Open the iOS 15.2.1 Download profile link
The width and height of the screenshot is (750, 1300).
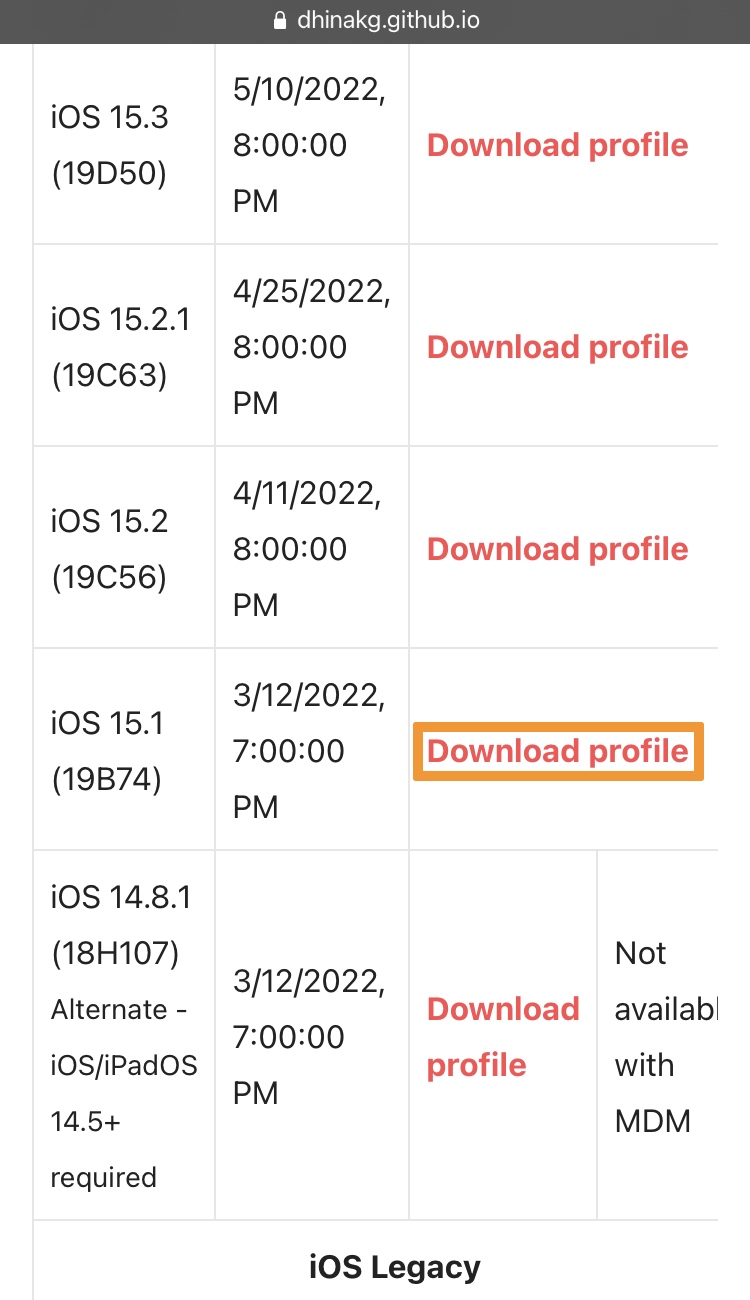[558, 347]
